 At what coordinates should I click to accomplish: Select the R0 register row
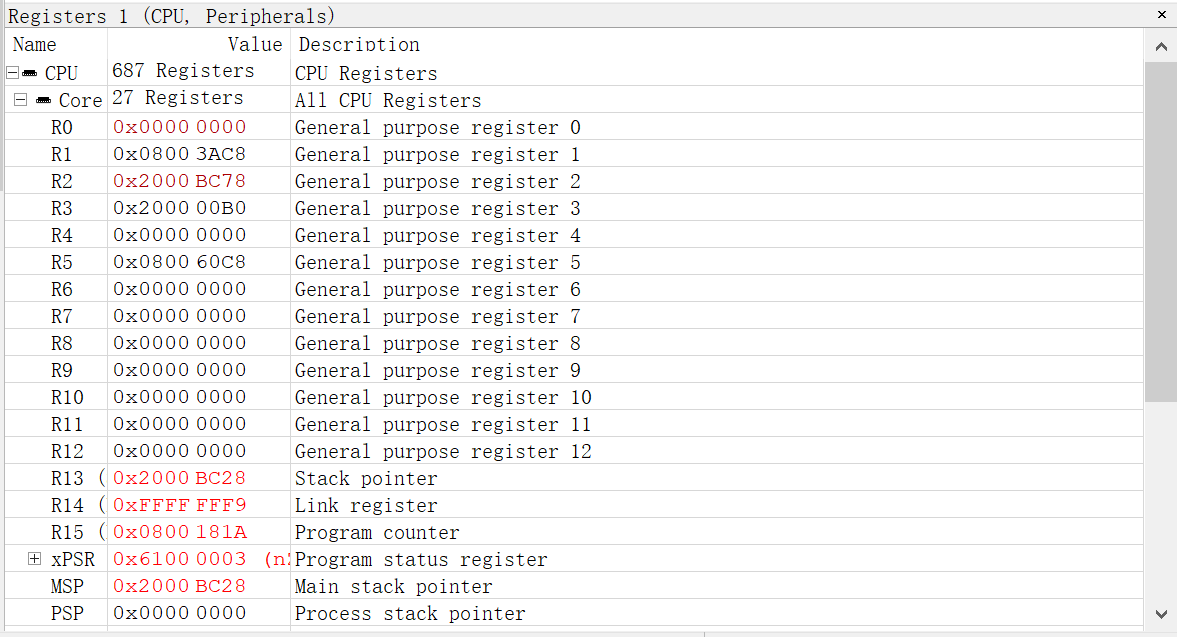tap(62, 127)
